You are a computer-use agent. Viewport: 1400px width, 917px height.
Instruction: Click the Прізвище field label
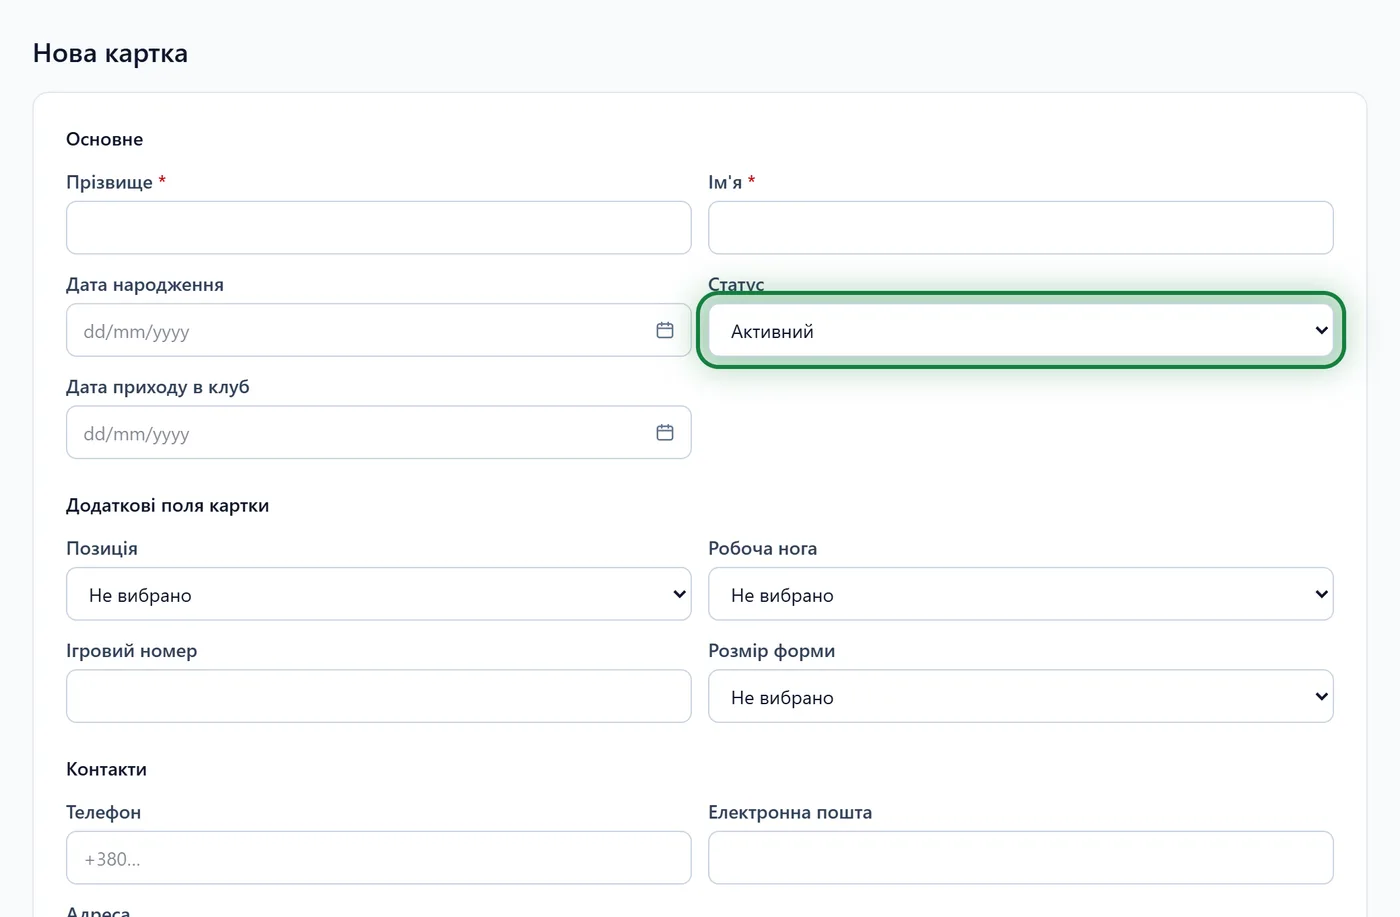click(110, 182)
